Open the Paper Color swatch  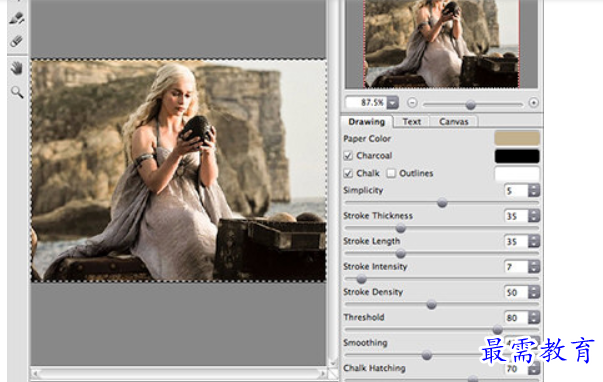[x=517, y=138]
